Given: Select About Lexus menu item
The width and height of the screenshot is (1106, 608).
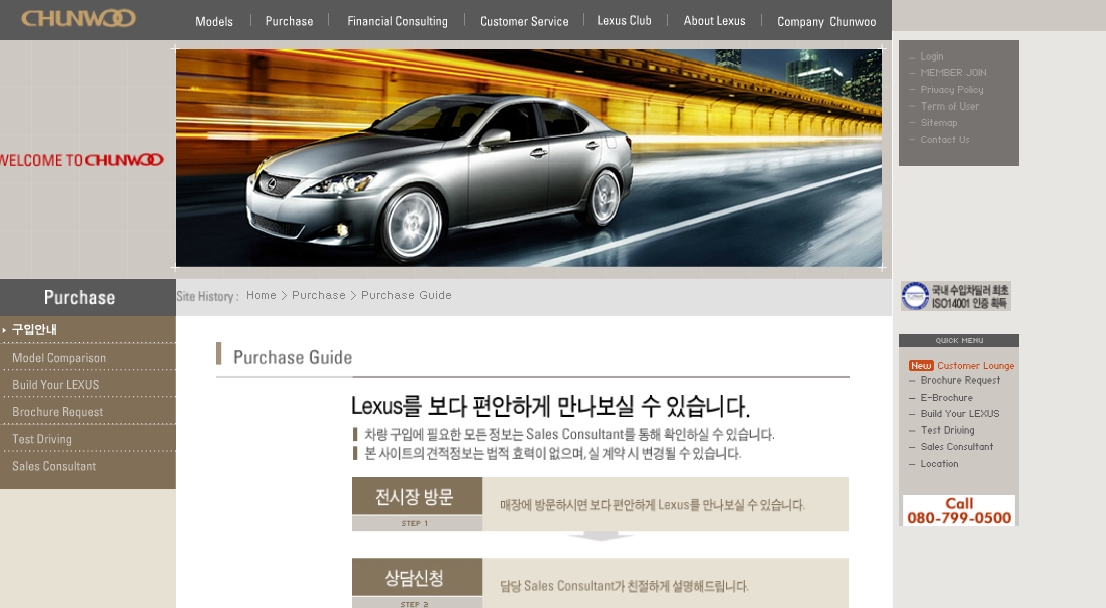Looking at the screenshot, I should pos(714,21).
